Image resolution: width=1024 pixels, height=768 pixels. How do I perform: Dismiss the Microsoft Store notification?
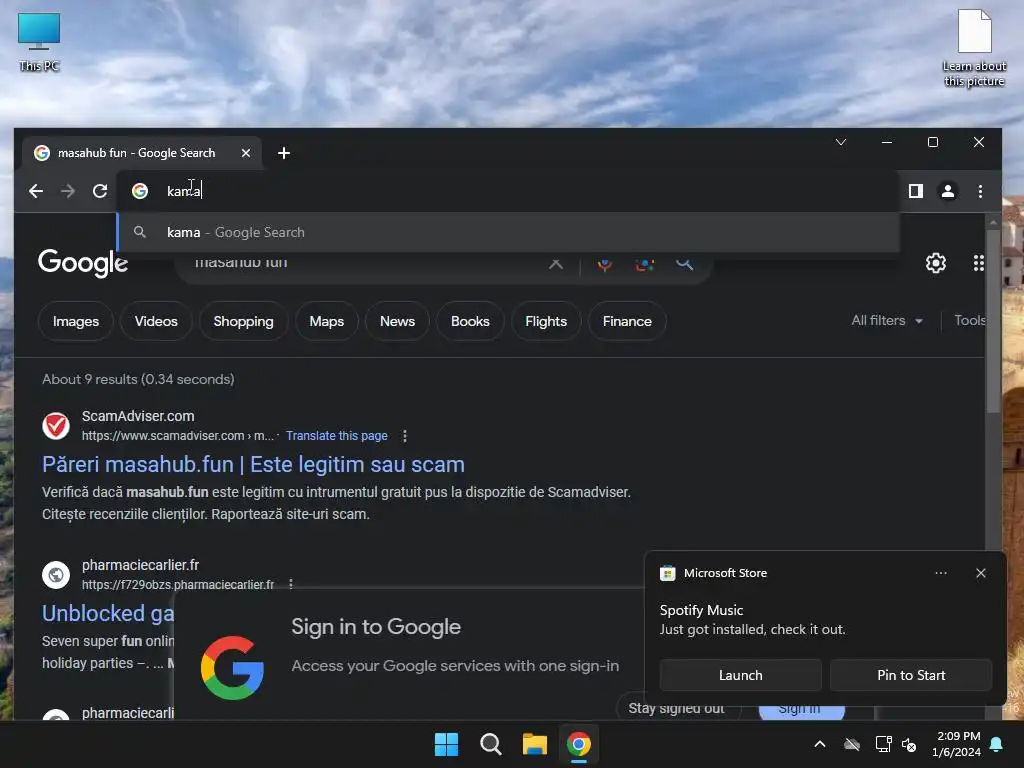pos(980,573)
